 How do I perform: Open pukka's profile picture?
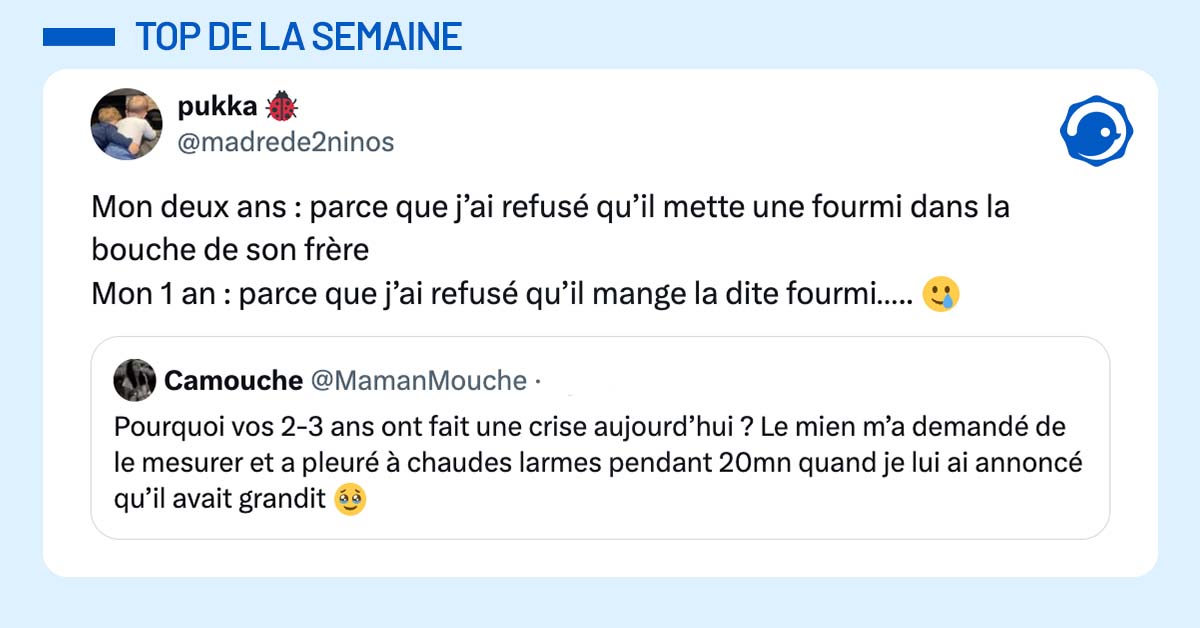click(x=125, y=124)
